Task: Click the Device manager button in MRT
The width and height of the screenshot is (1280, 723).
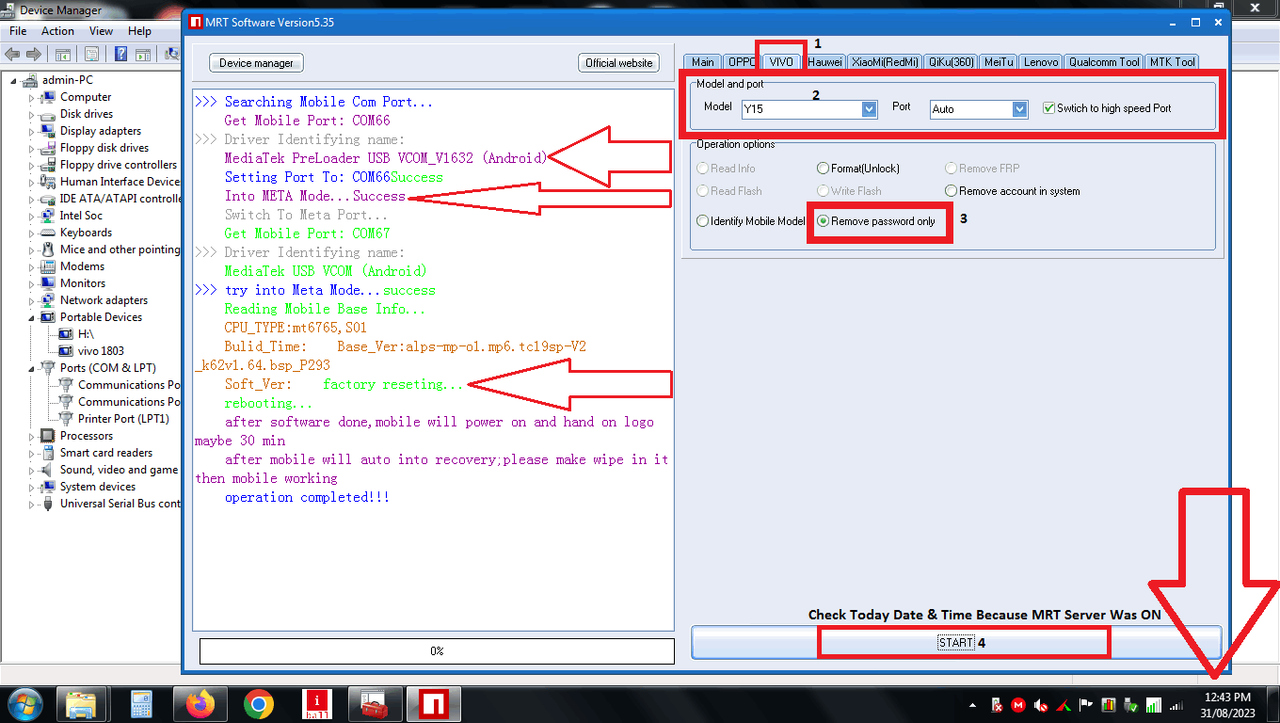Action: pyautogui.click(x=256, y=63)
